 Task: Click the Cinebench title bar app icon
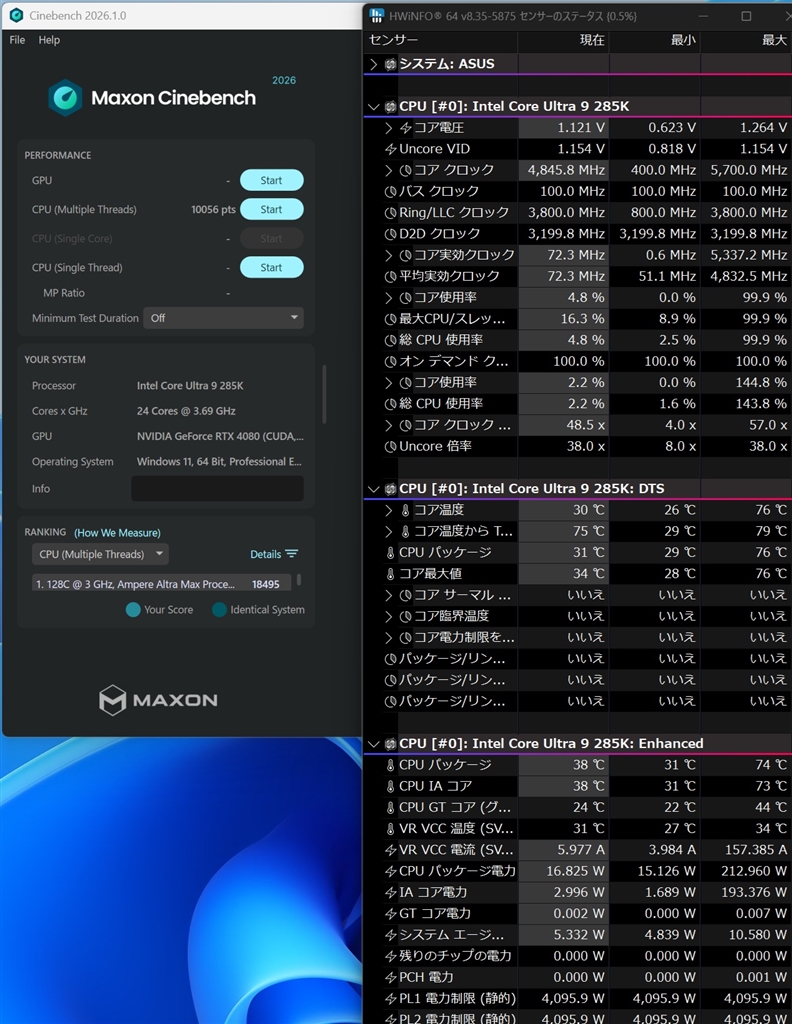(x=17, y=15)
